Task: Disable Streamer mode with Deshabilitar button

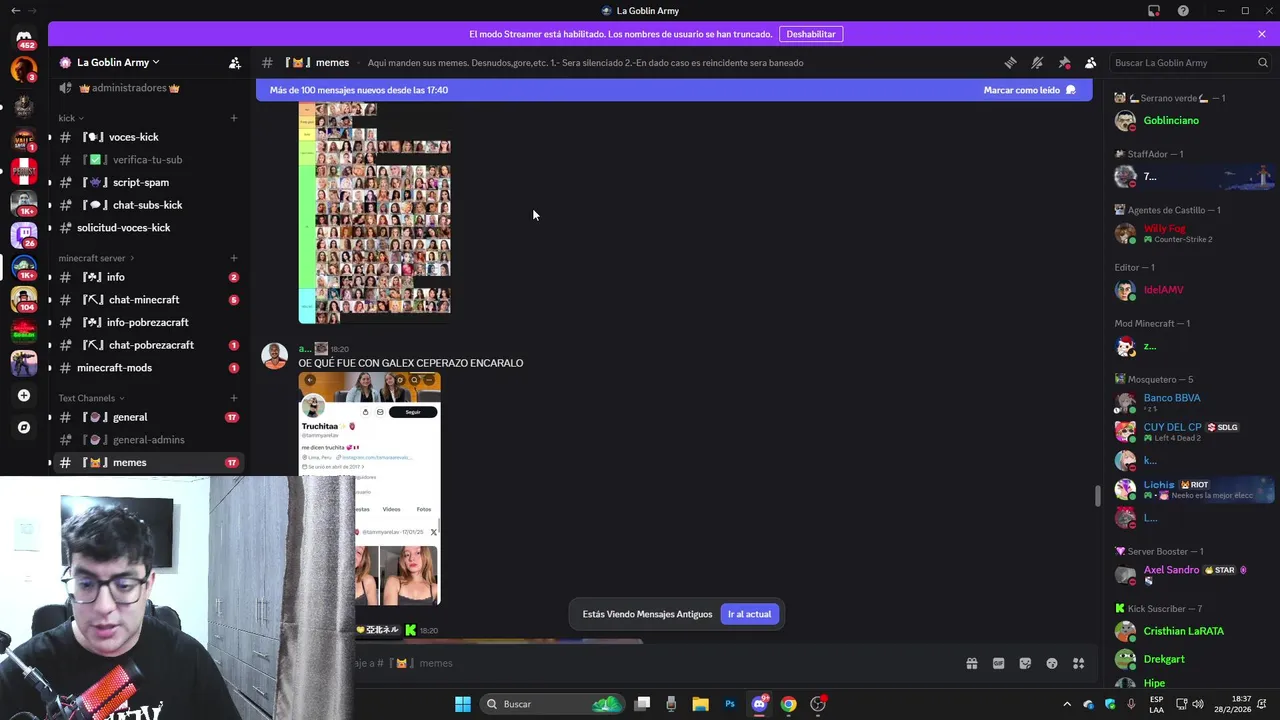Action: (x=810, y=34)
